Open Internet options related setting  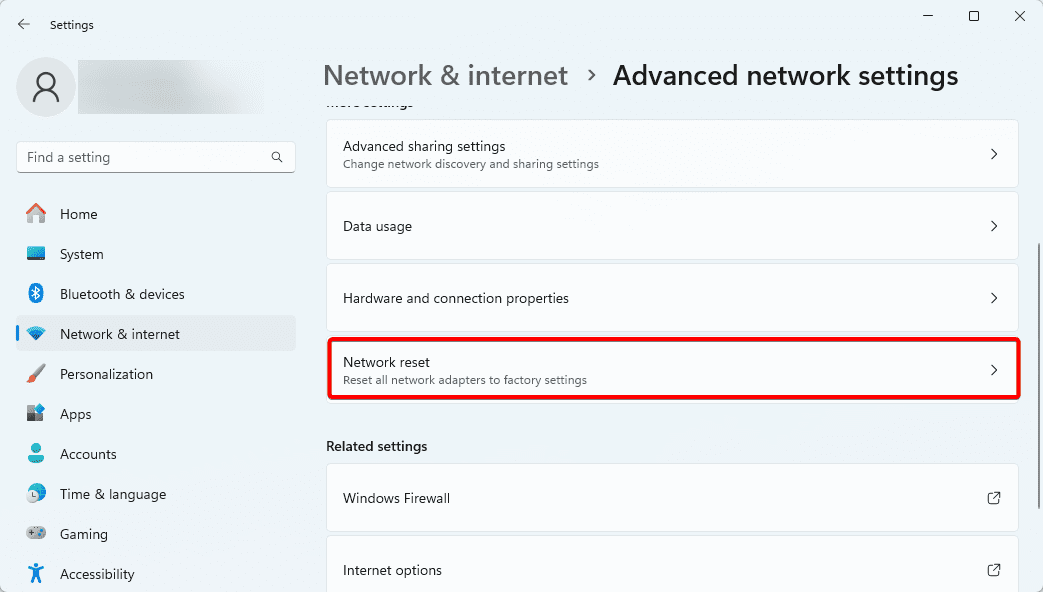[x=672, y=565]
